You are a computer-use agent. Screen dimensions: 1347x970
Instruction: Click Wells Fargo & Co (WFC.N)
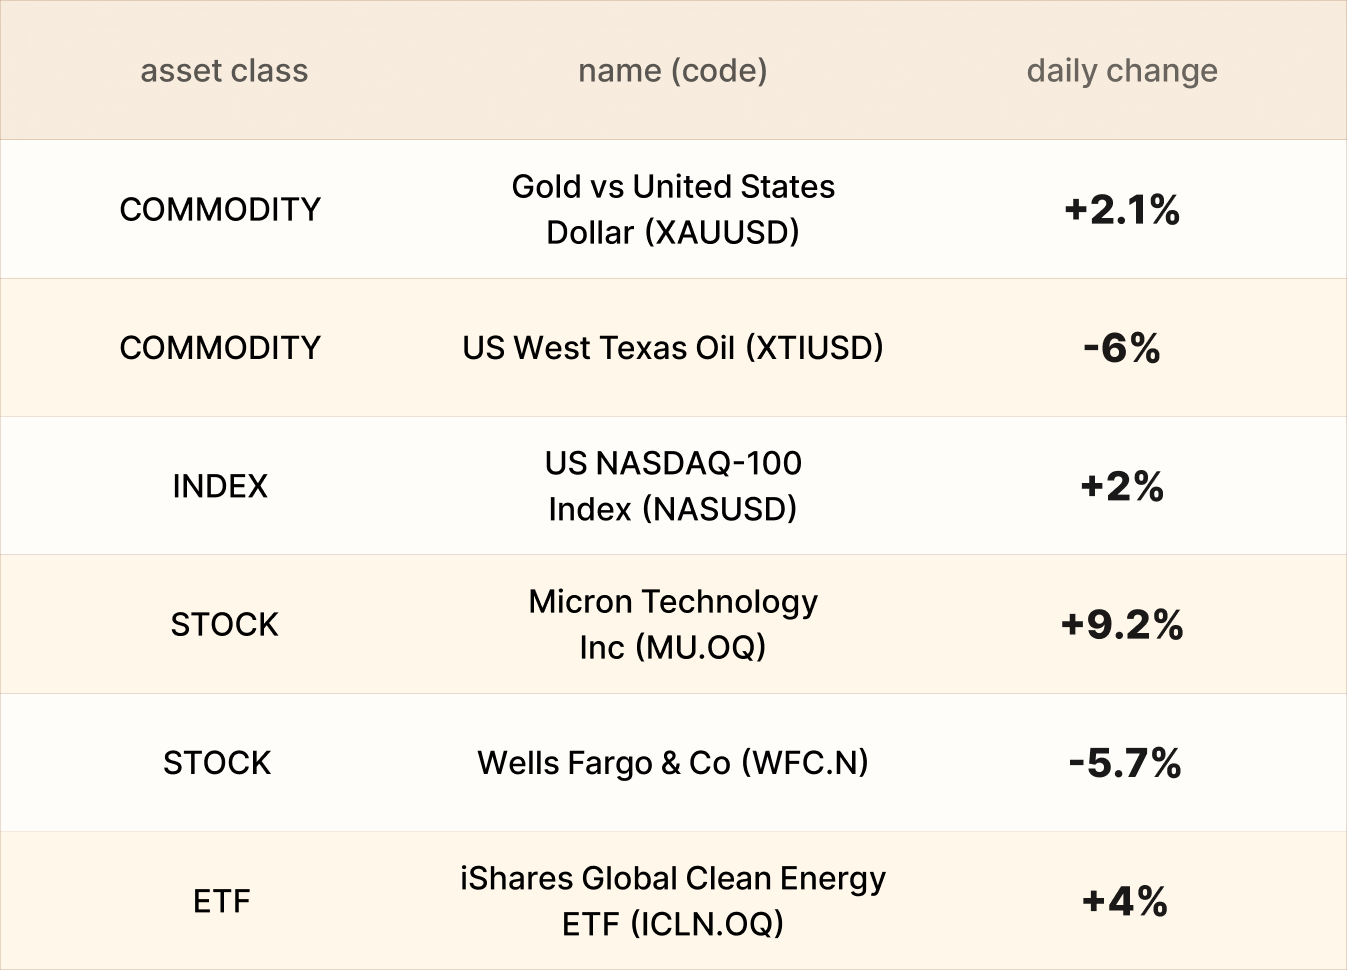(673, 763)
